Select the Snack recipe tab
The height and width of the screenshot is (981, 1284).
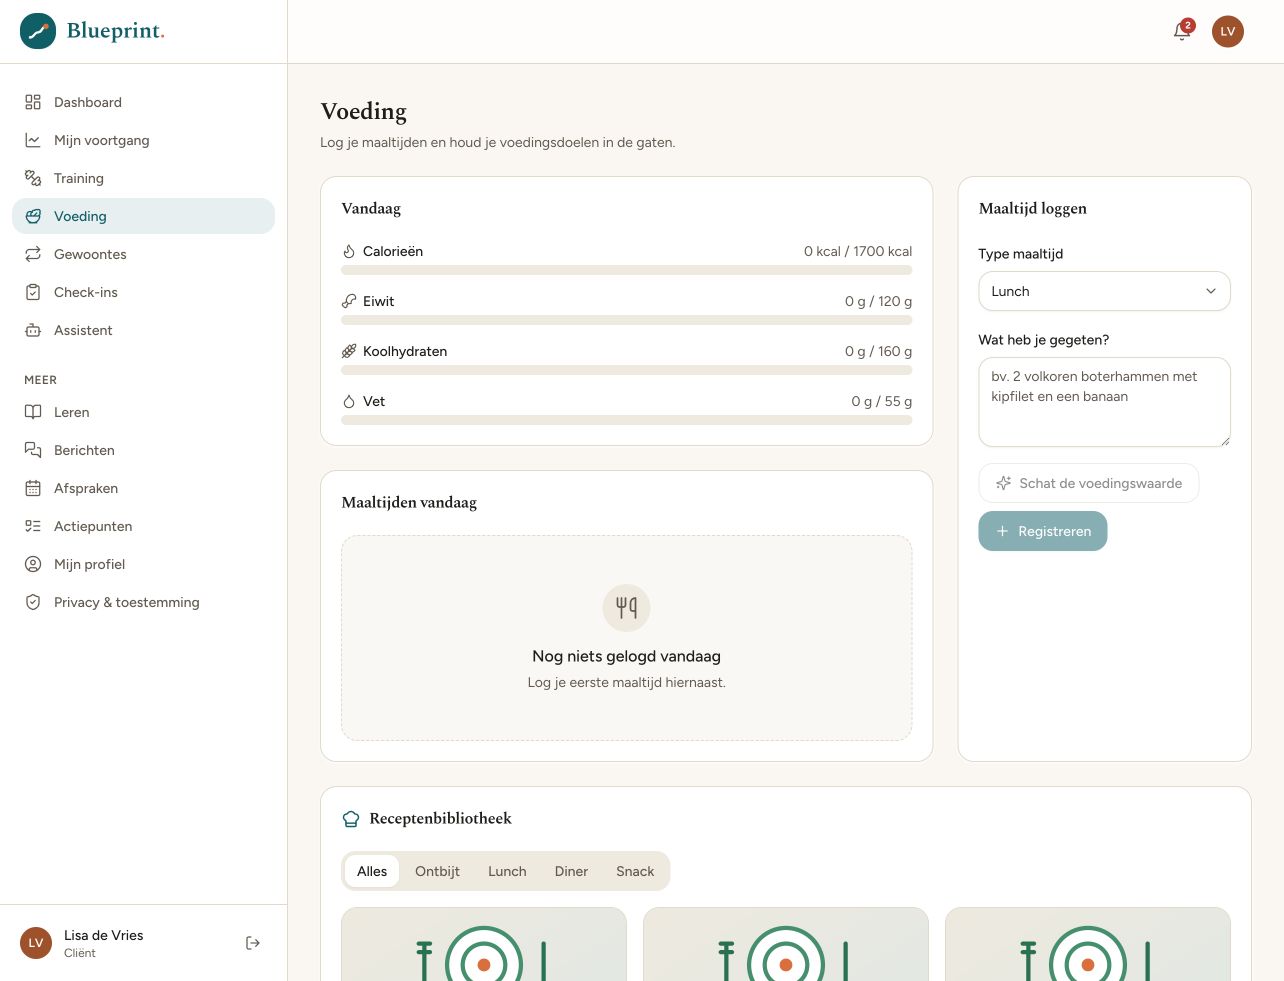pyautogui.click(x=635, y=871)
